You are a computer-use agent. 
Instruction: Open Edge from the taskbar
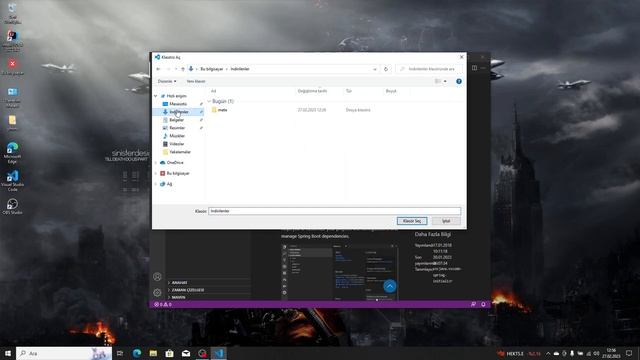pyautogui.click(x=137, y=353)
